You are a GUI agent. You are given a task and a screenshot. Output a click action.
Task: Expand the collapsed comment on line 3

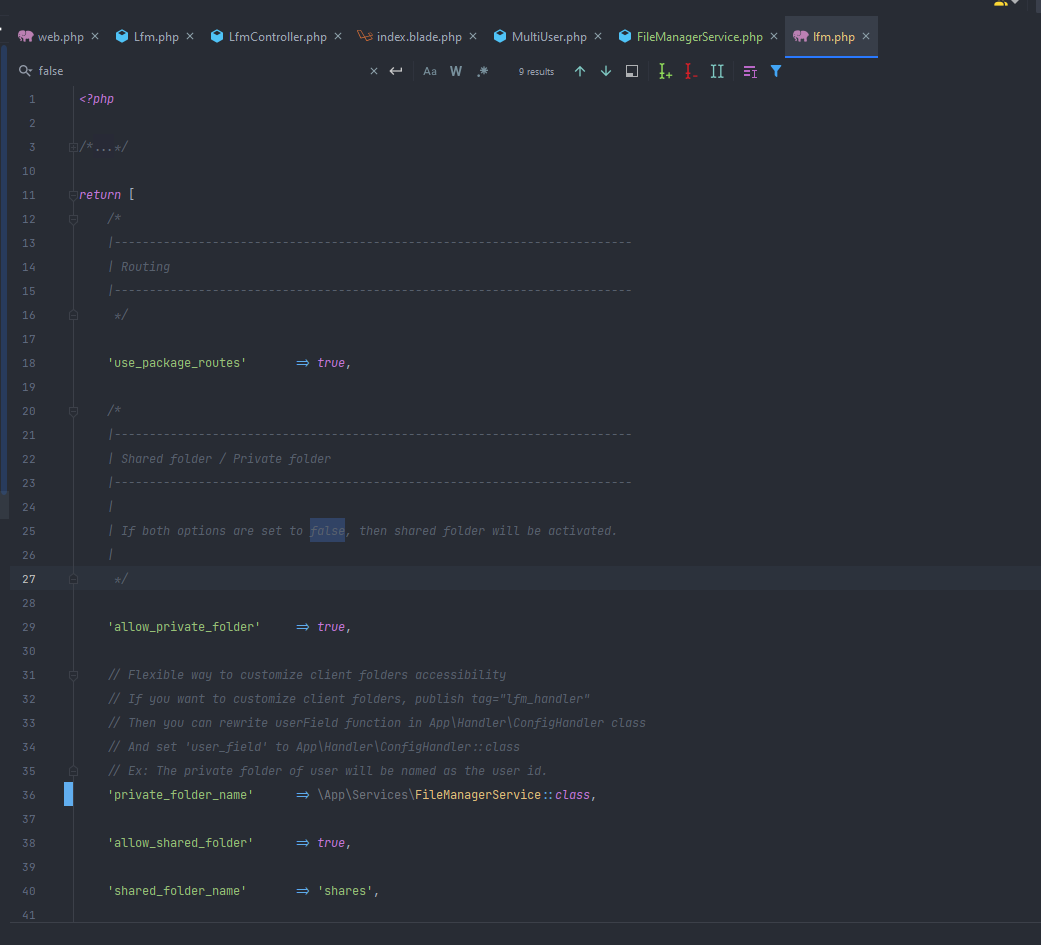[x=72, y=146]
